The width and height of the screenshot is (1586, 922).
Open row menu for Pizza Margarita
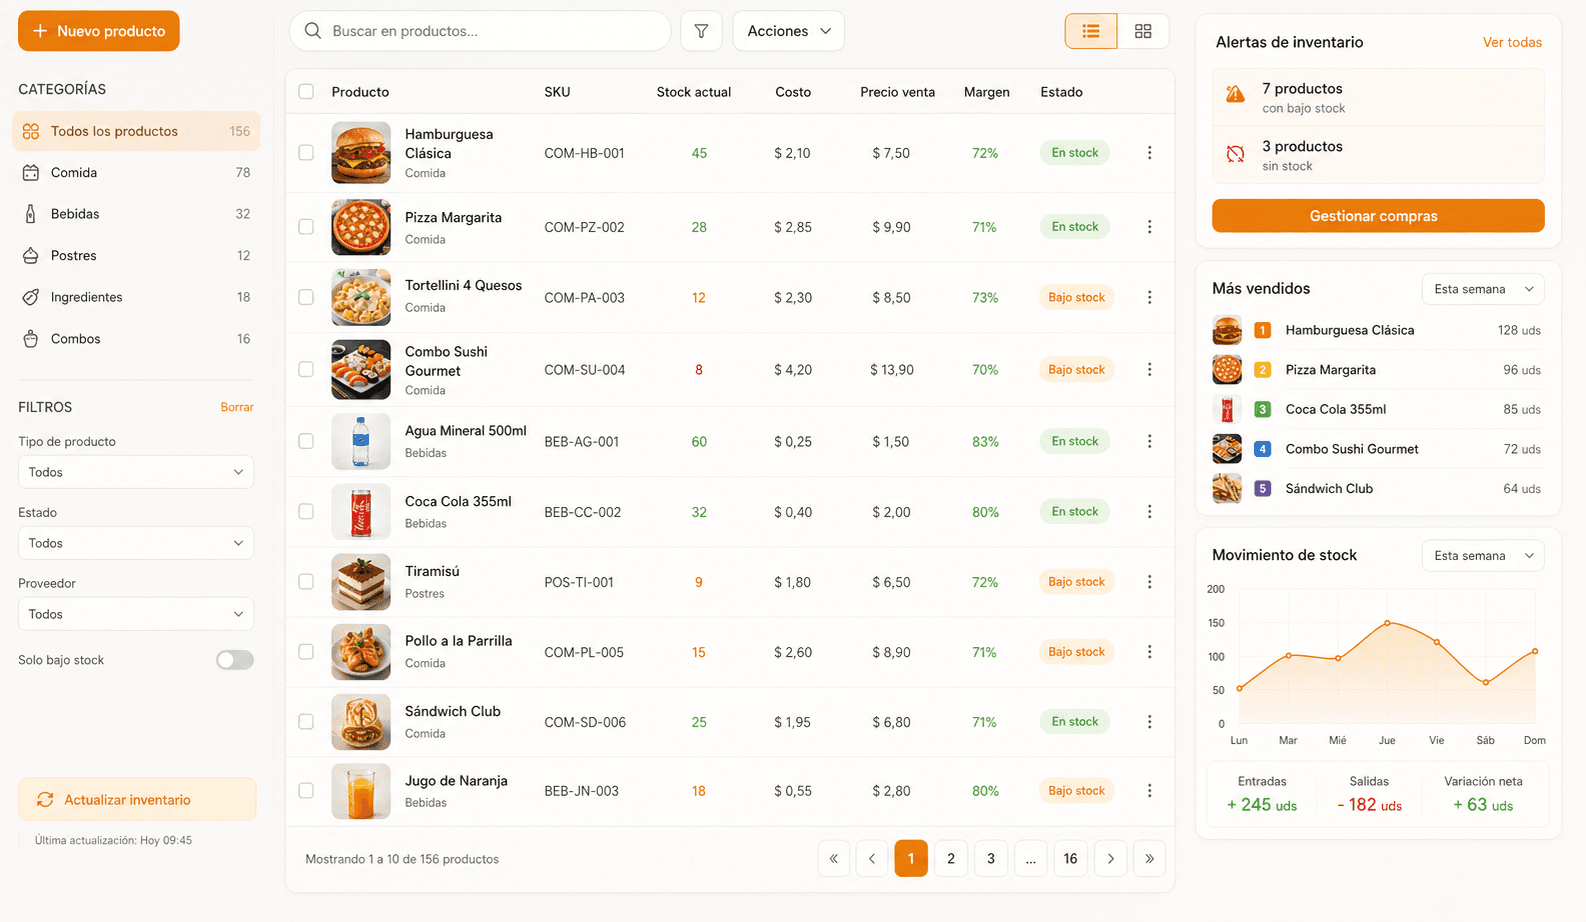click(x=1149, y=227)
